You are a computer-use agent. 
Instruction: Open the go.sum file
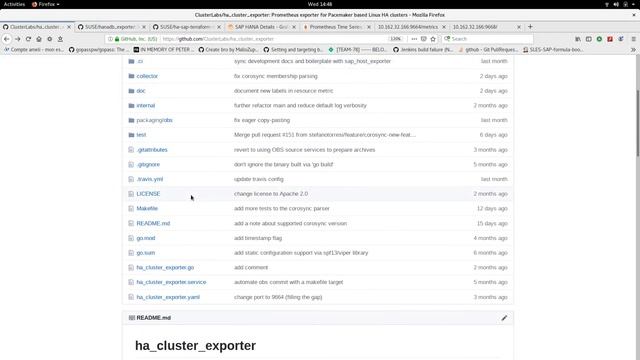(146, 253)
